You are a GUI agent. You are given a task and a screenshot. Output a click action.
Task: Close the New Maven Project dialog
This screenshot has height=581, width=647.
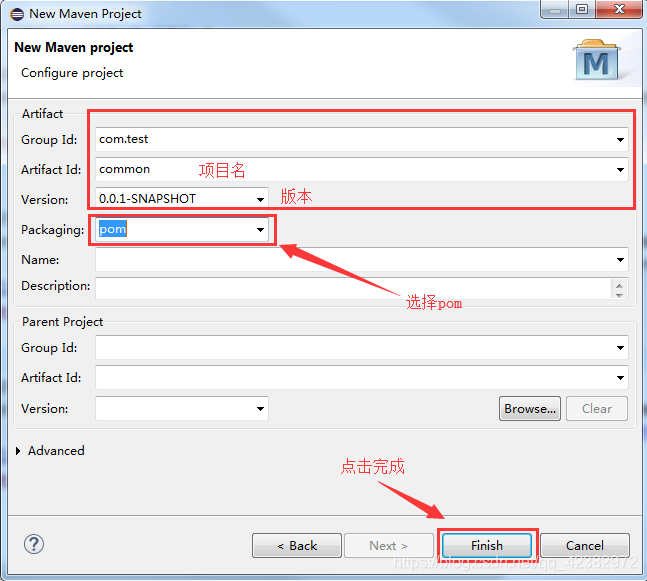(x=619, y=9)
